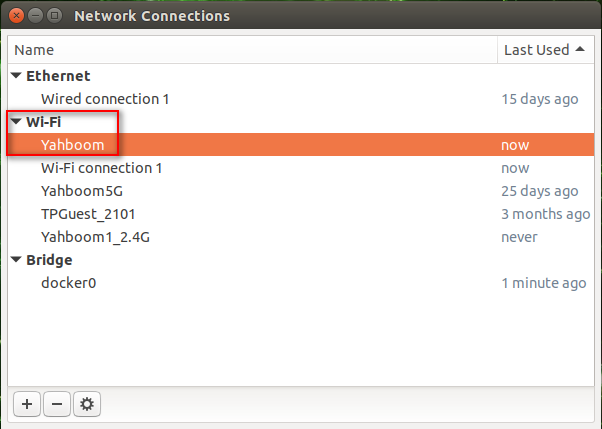Collapse the Wi-Fi group triangle

pos(16,121)
